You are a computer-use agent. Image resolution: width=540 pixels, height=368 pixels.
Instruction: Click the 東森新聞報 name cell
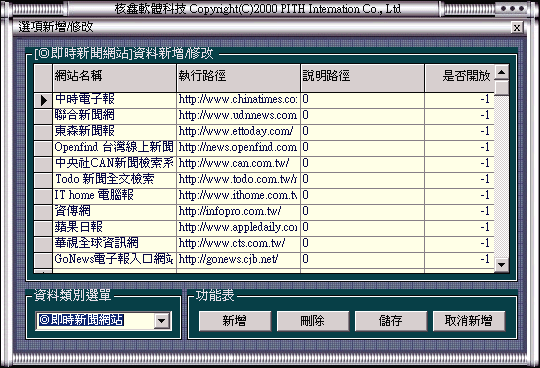[114, 132]
